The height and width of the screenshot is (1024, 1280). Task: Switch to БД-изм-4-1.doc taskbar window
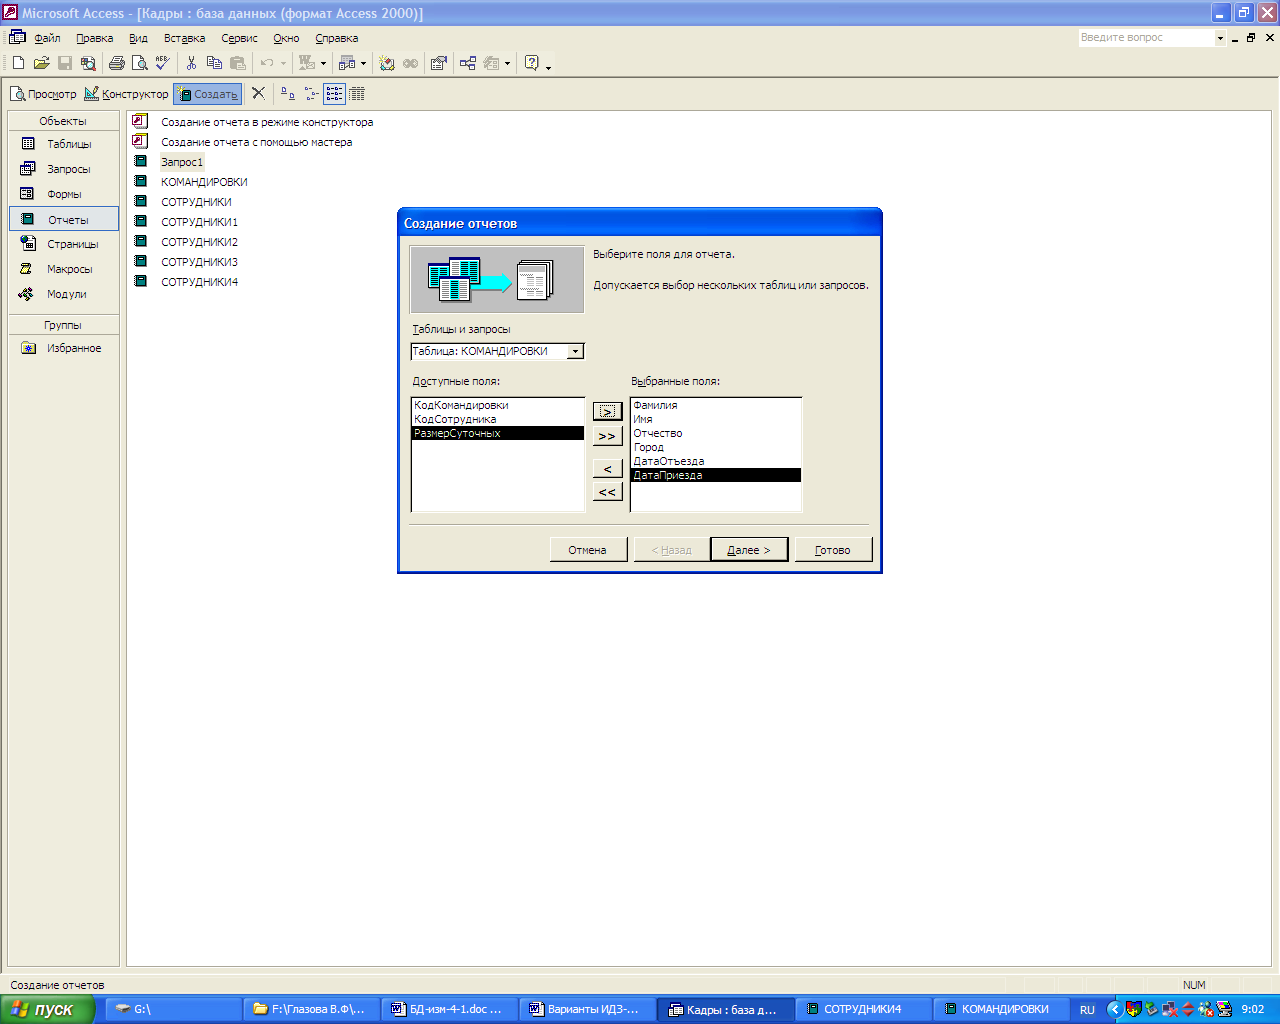click(448, 1009)
